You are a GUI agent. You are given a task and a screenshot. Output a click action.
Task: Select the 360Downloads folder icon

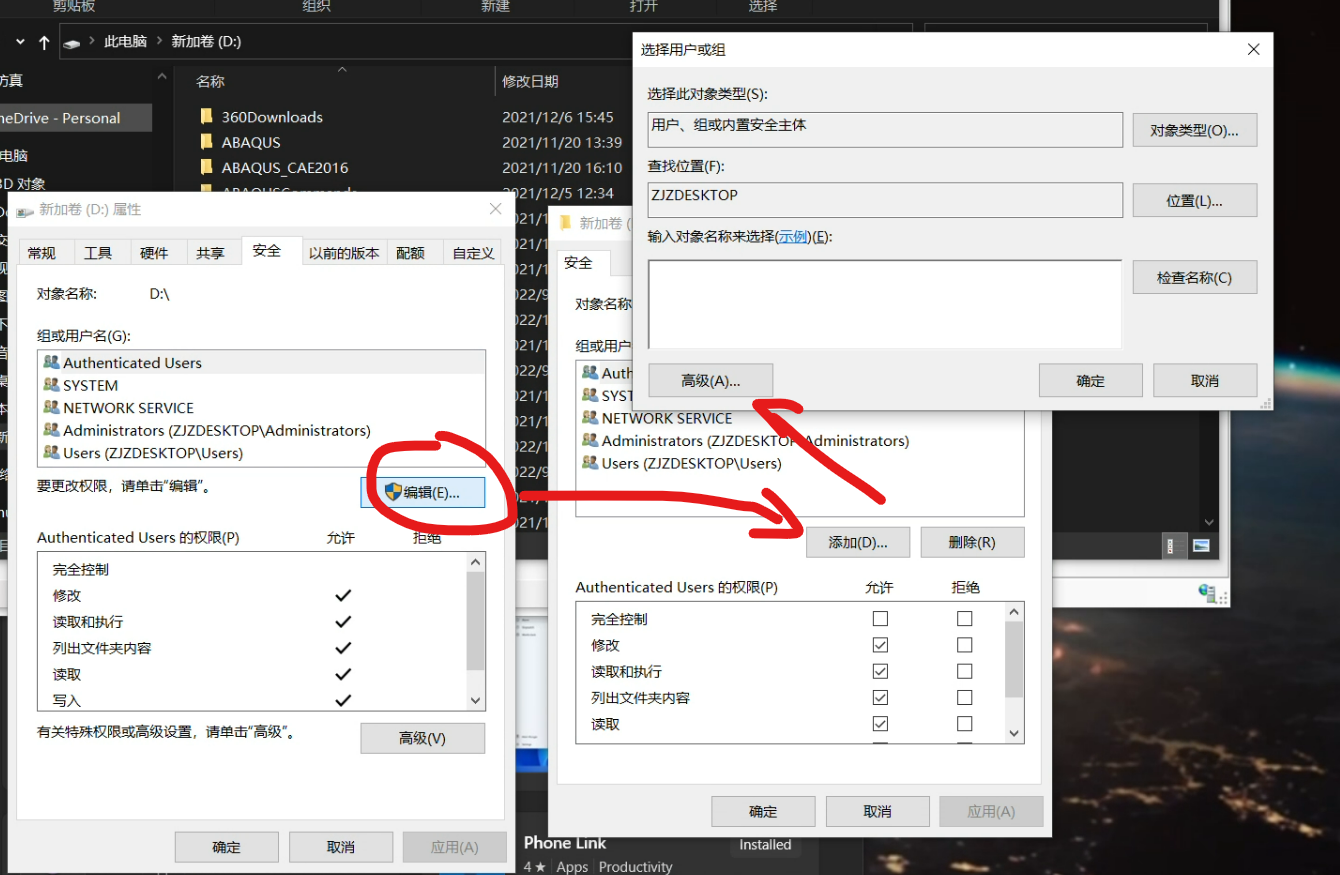[x=207, y=117]
